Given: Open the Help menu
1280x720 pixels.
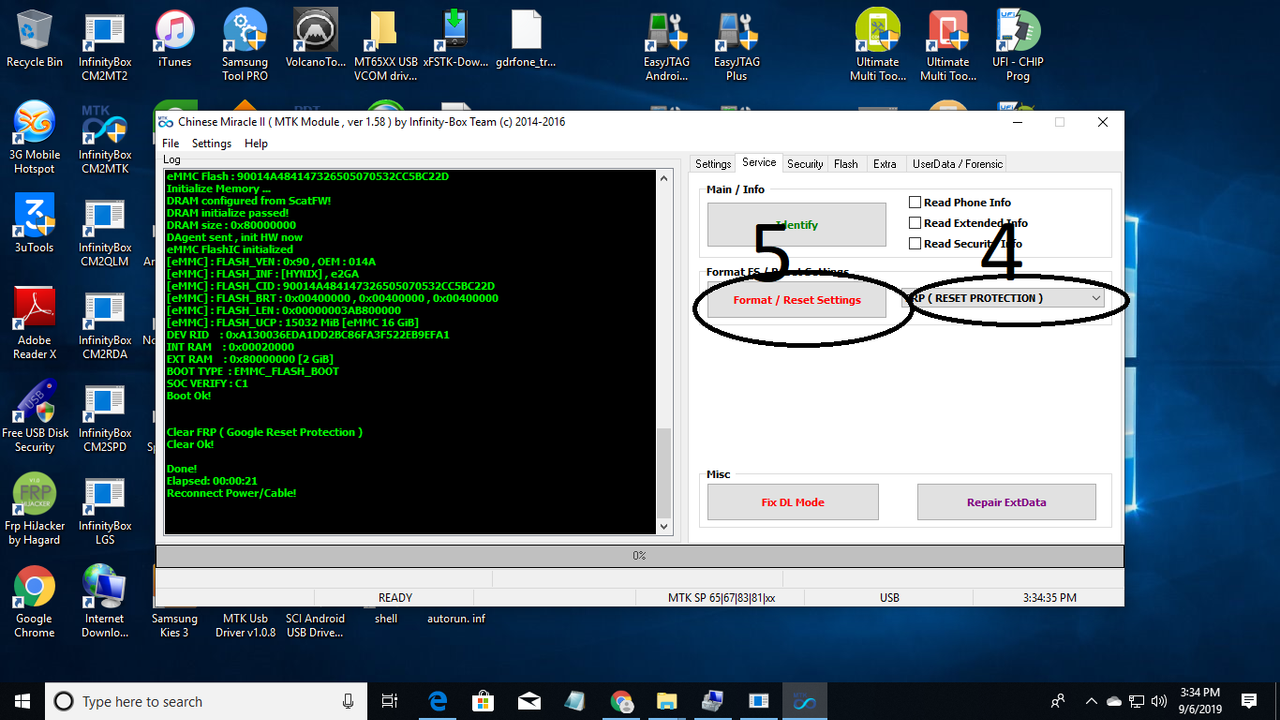Looking at the screenshot, I should coord(256,143).
